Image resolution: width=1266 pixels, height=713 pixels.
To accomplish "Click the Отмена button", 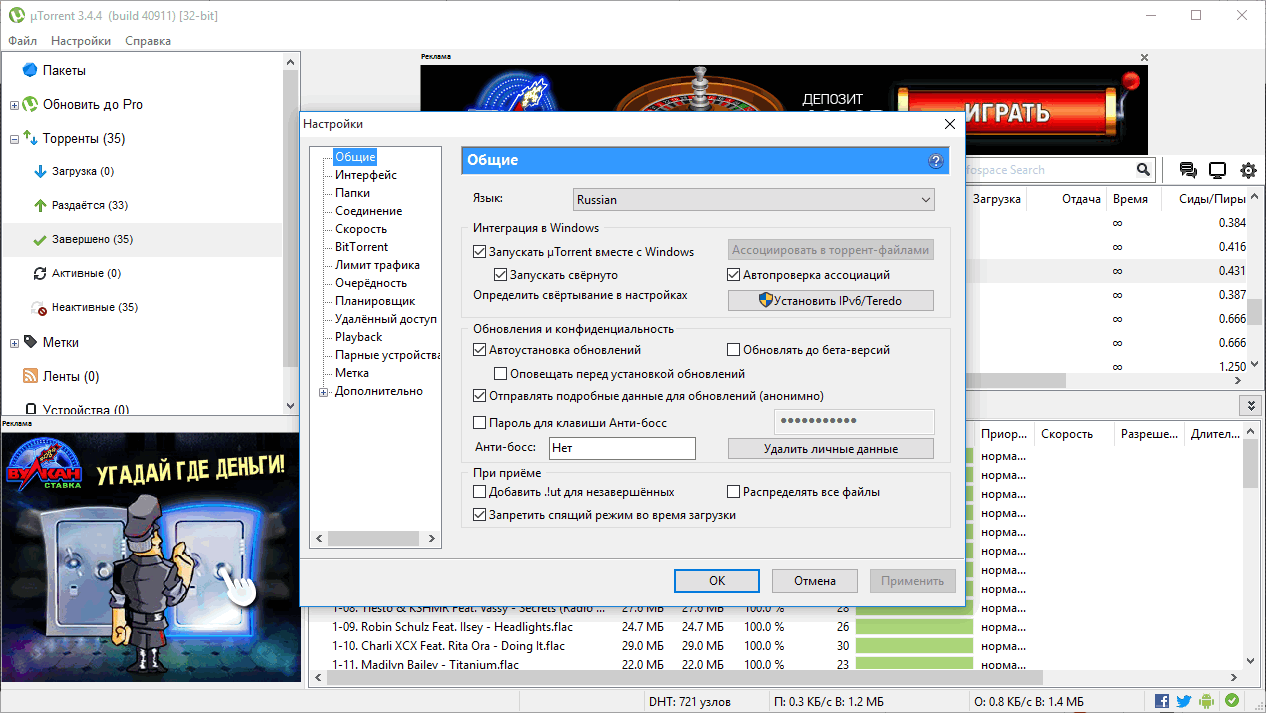I will tap(815, 580).
